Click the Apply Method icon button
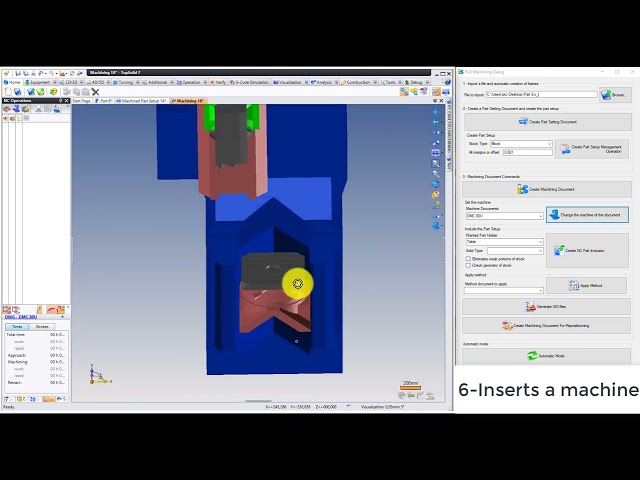Screen dimensions: 640x480 coord(587,285)
